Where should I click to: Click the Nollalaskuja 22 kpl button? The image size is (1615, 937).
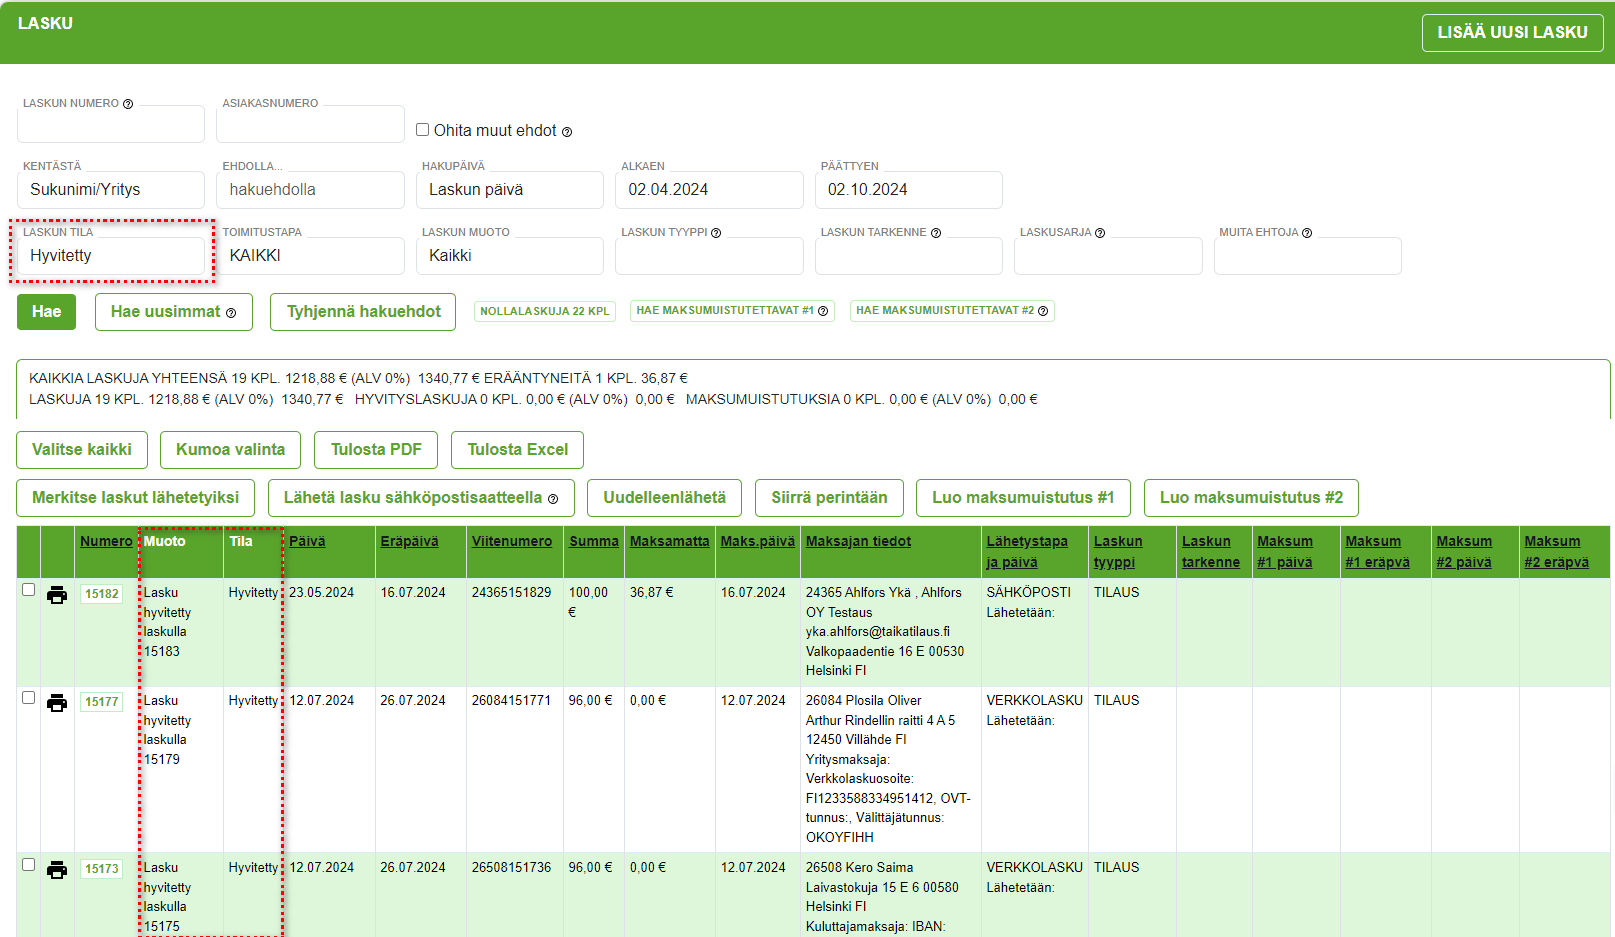(x=545, y=312)
